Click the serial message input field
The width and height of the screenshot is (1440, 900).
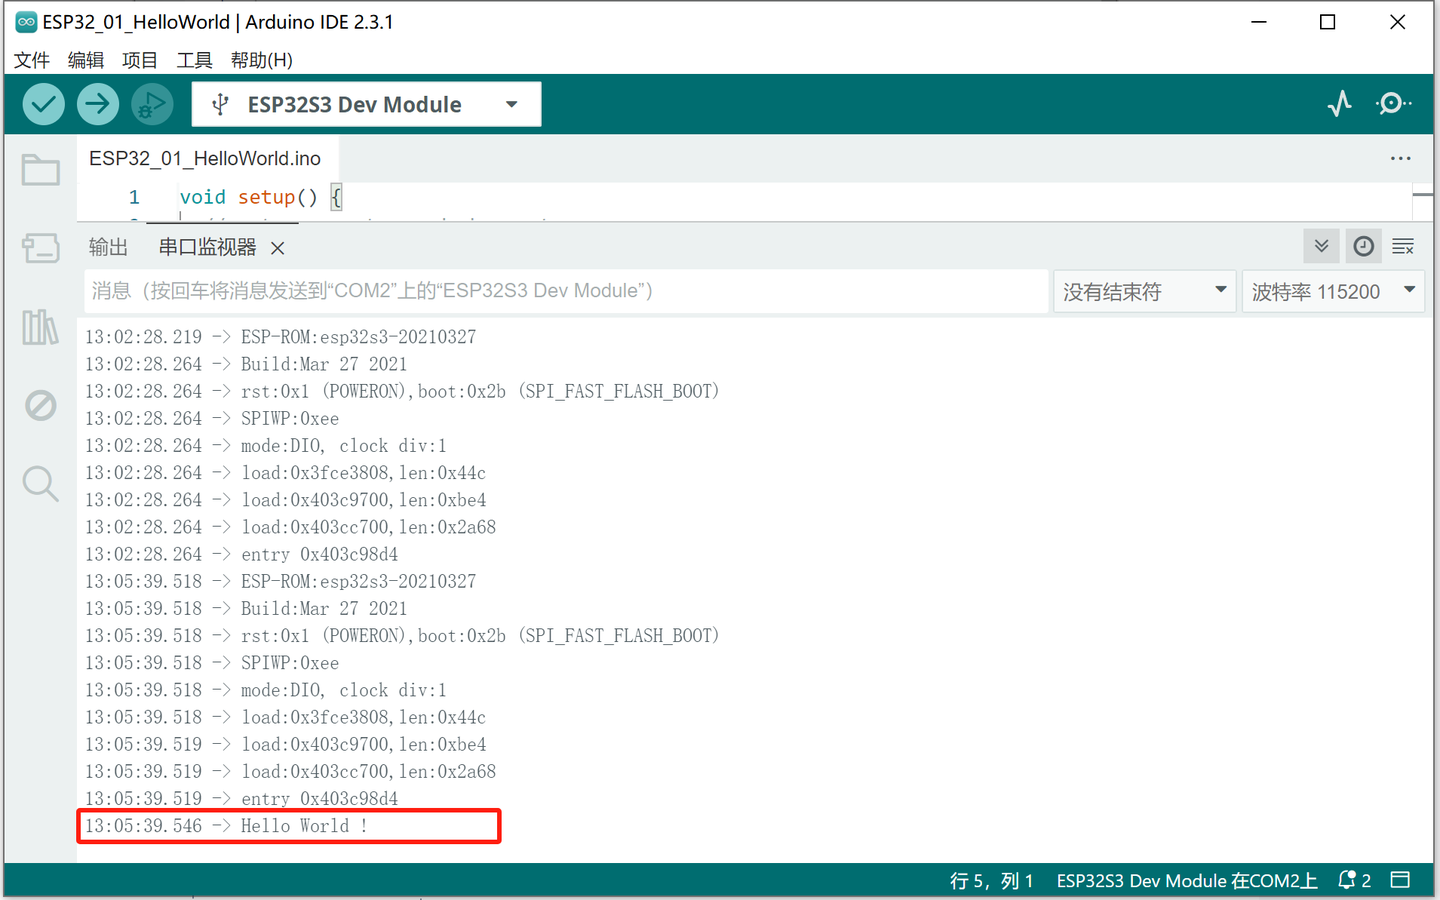click(560, 291)
